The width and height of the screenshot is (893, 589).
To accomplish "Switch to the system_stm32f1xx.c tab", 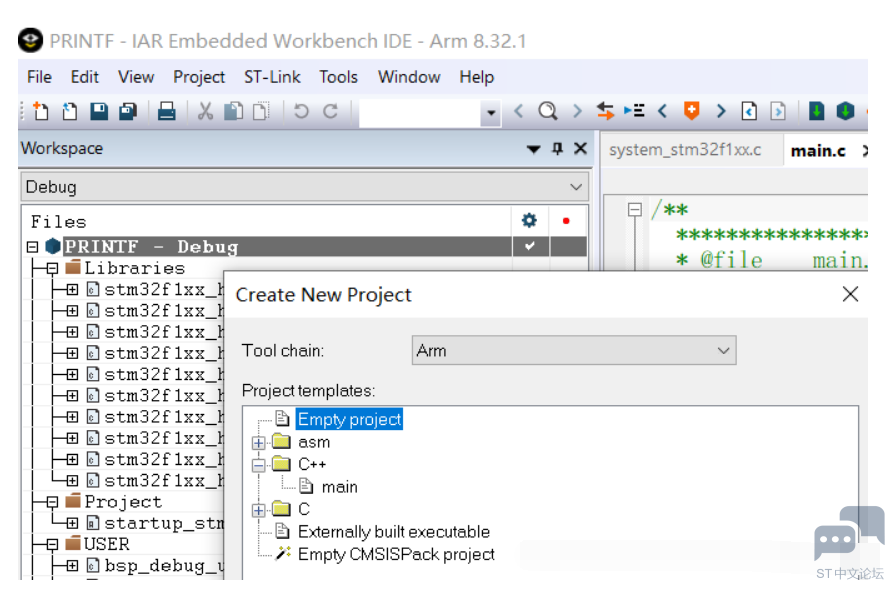I will pos(684,150).
